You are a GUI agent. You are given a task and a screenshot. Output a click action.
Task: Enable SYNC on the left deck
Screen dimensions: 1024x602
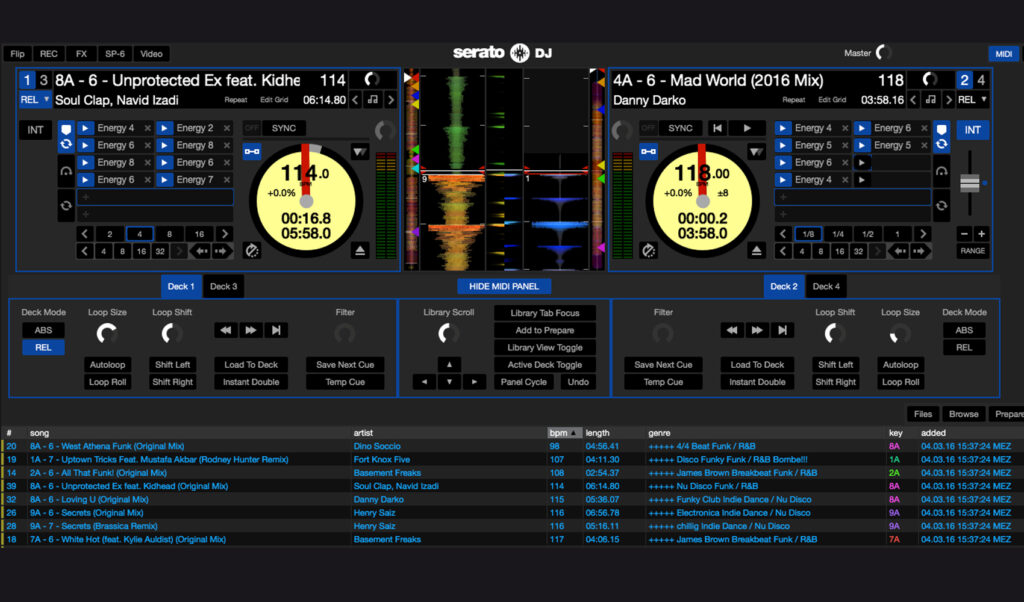pos(283,129)
